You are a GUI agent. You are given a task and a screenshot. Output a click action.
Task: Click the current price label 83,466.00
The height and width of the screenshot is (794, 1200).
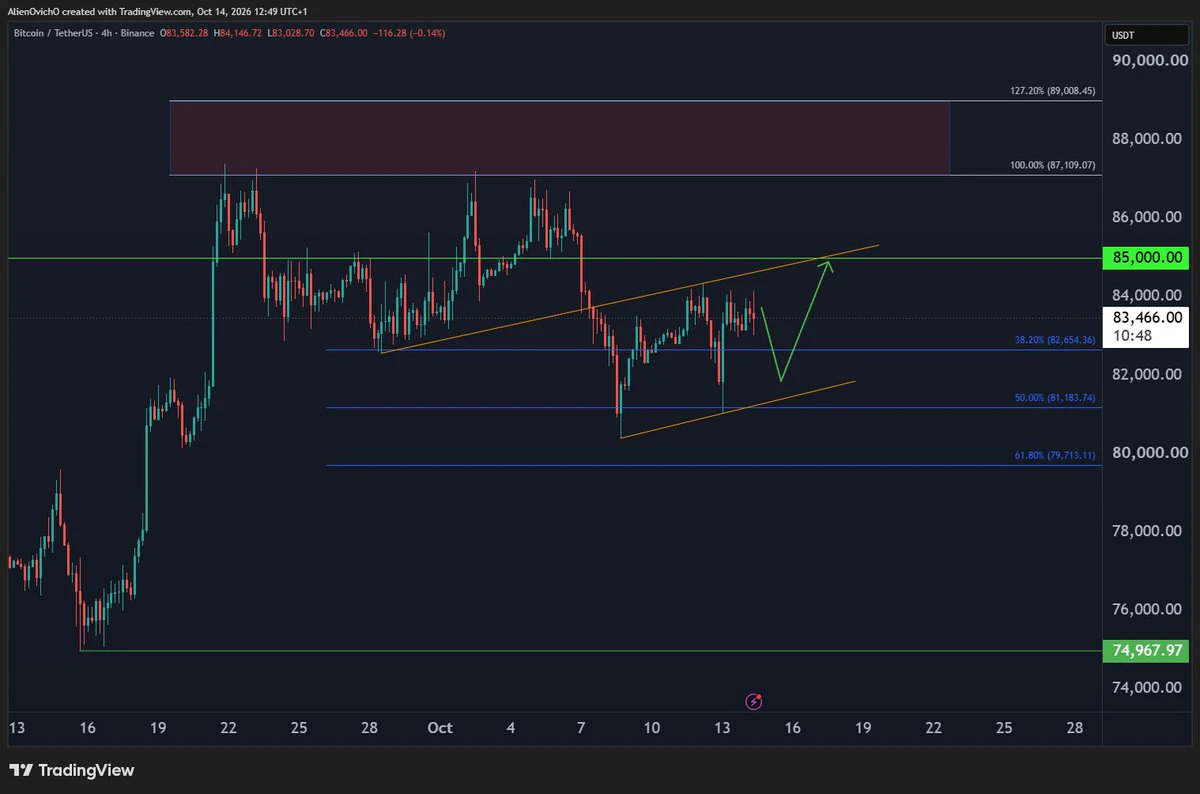pos(1147,317)
